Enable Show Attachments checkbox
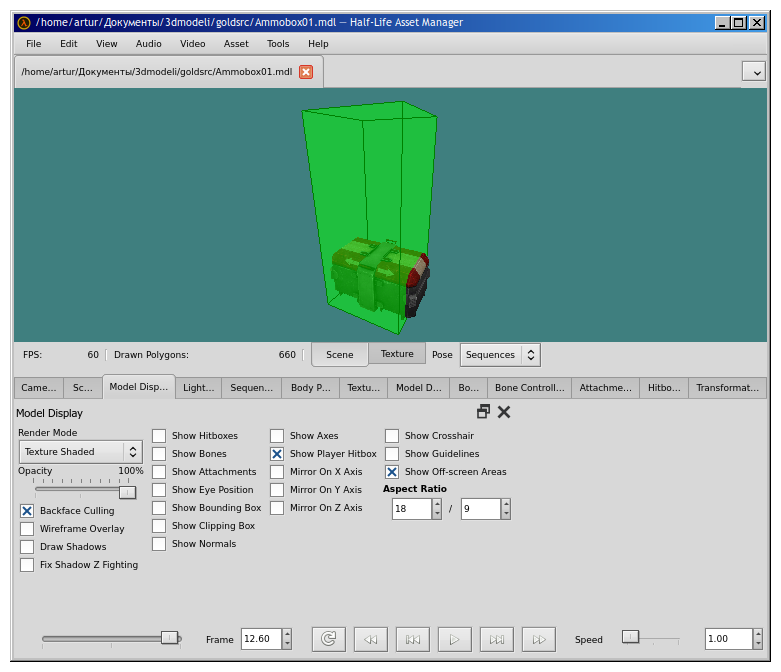This screenshot has width=781, height=672. point(159,472)
